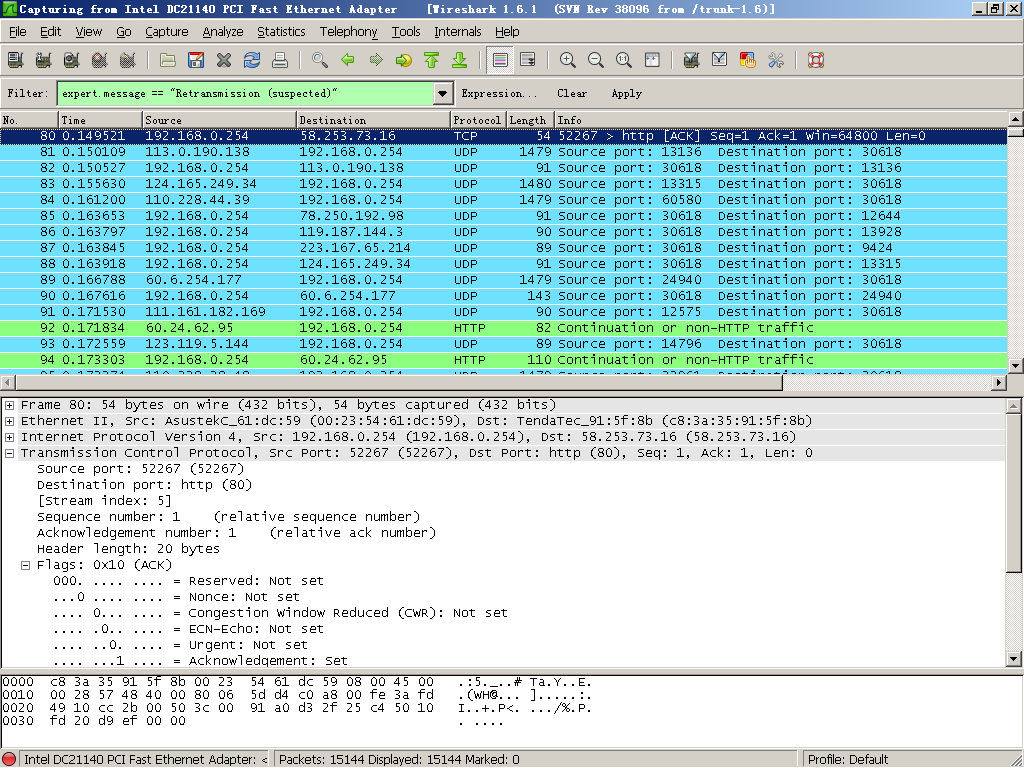Open the Internals menu
Image resolution: width=1024 pixels, height=768 pixels.
[x=458, y=31]
